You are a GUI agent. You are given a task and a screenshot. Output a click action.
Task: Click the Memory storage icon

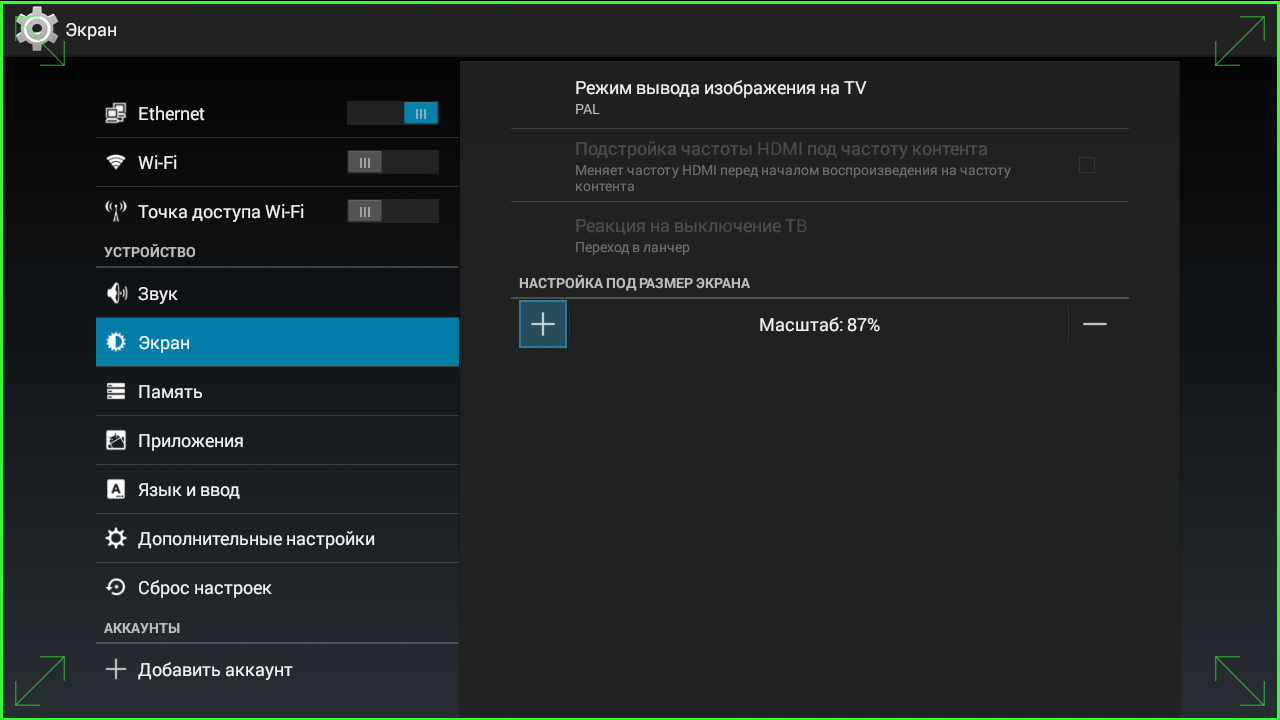[x=116, y=392]
